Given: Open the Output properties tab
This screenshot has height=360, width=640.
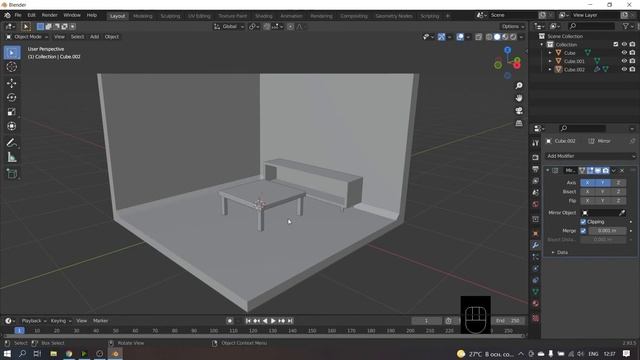Looking at the screenshot, I should pos(536,169).
